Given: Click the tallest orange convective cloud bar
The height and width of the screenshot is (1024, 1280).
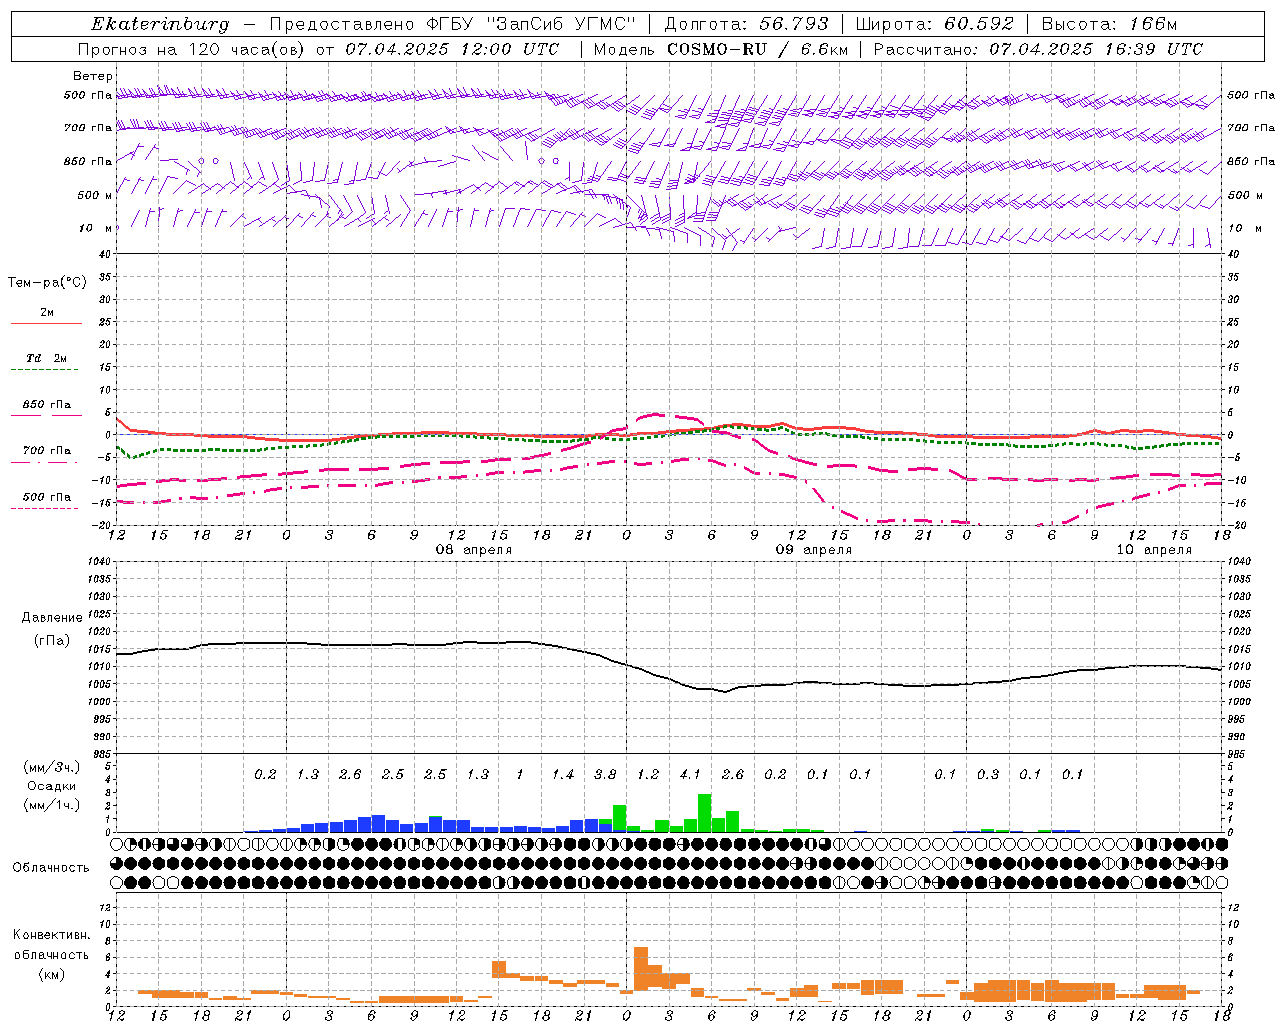Looking at the screenshot, I should (641, 970).
